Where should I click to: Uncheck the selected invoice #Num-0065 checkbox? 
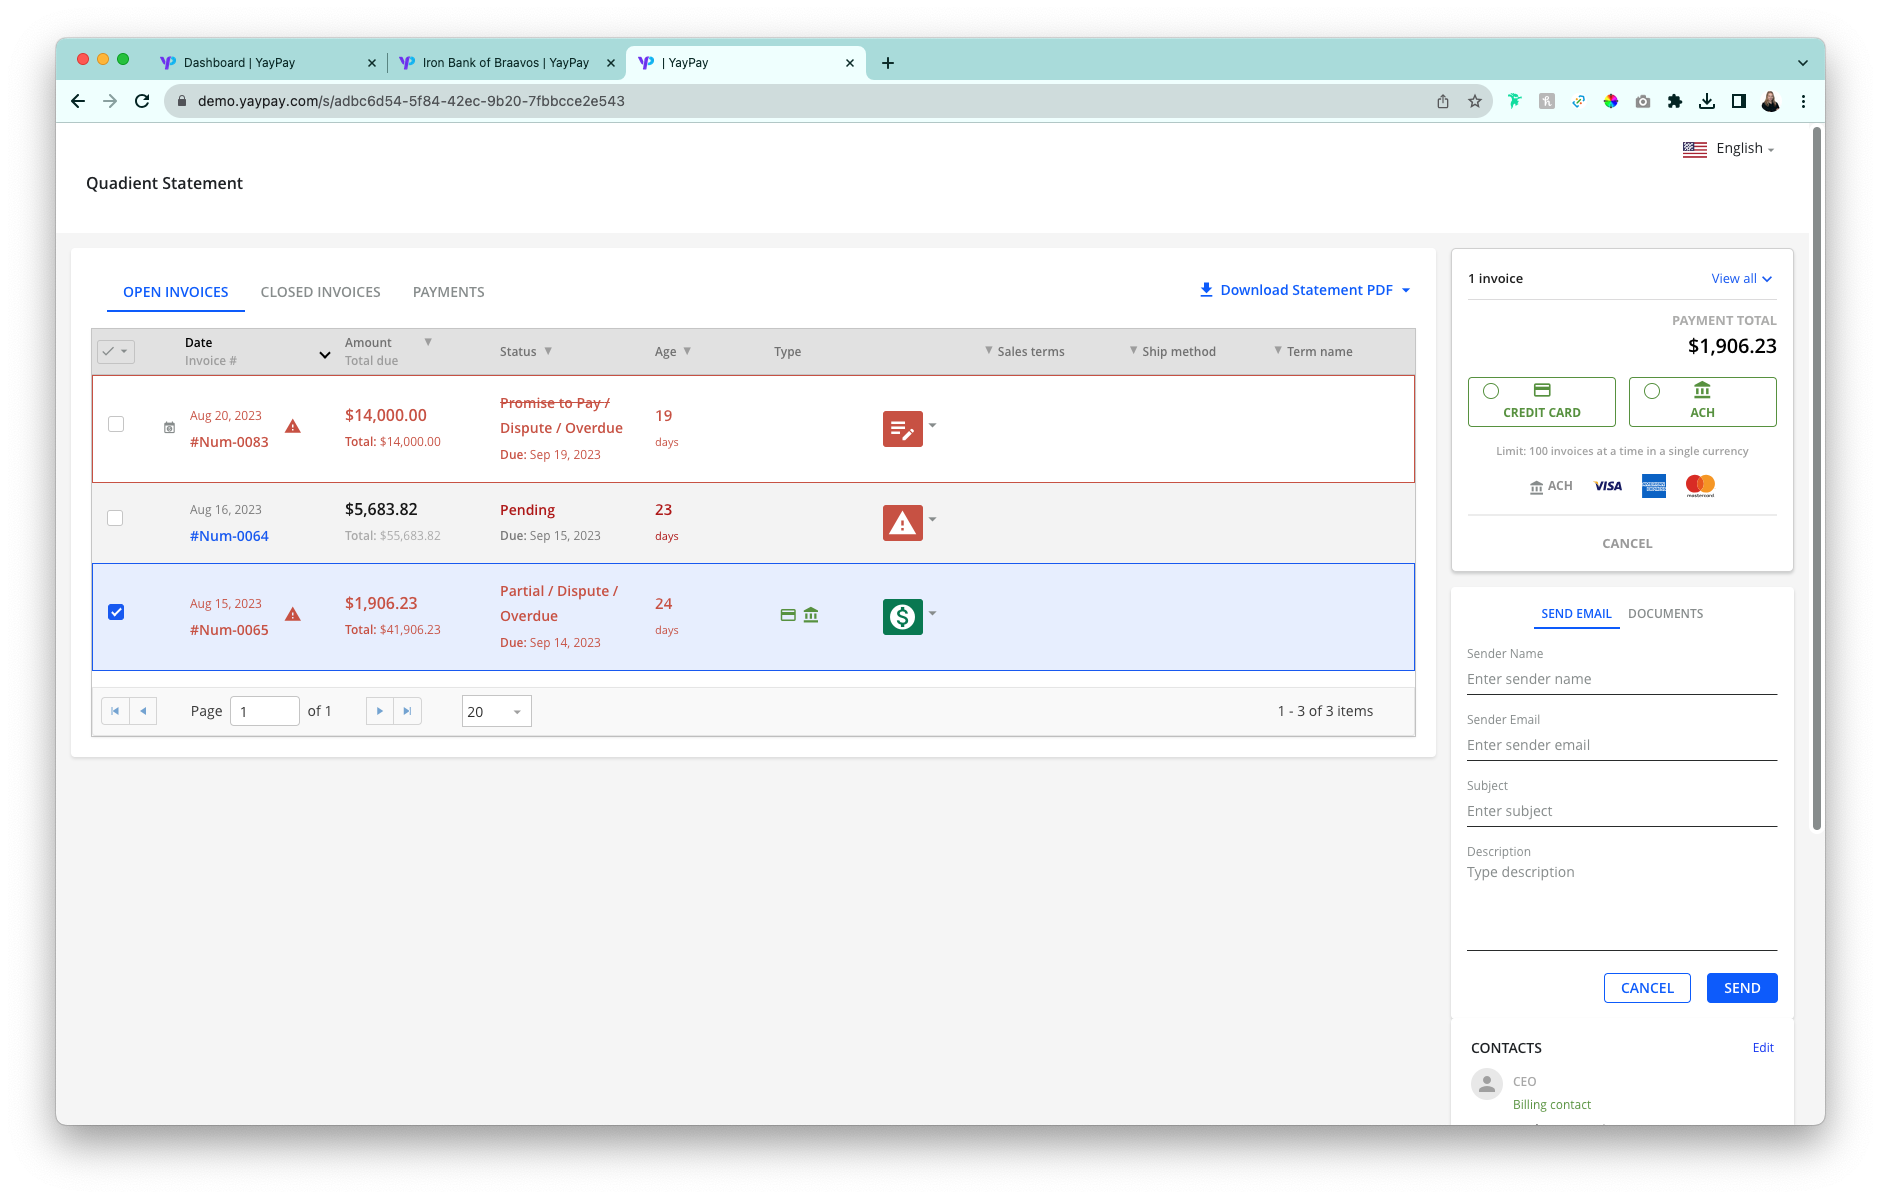pyautogui.click(x=116, y=611)
